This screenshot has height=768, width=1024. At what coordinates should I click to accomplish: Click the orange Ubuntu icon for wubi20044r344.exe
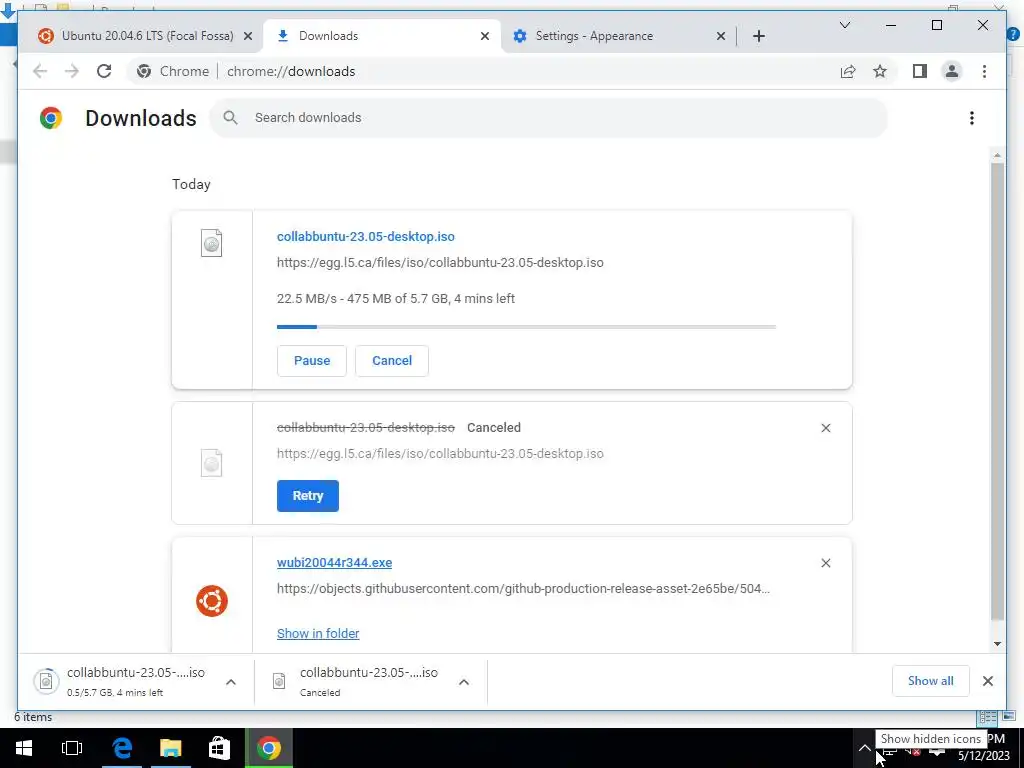click(212, 601)
